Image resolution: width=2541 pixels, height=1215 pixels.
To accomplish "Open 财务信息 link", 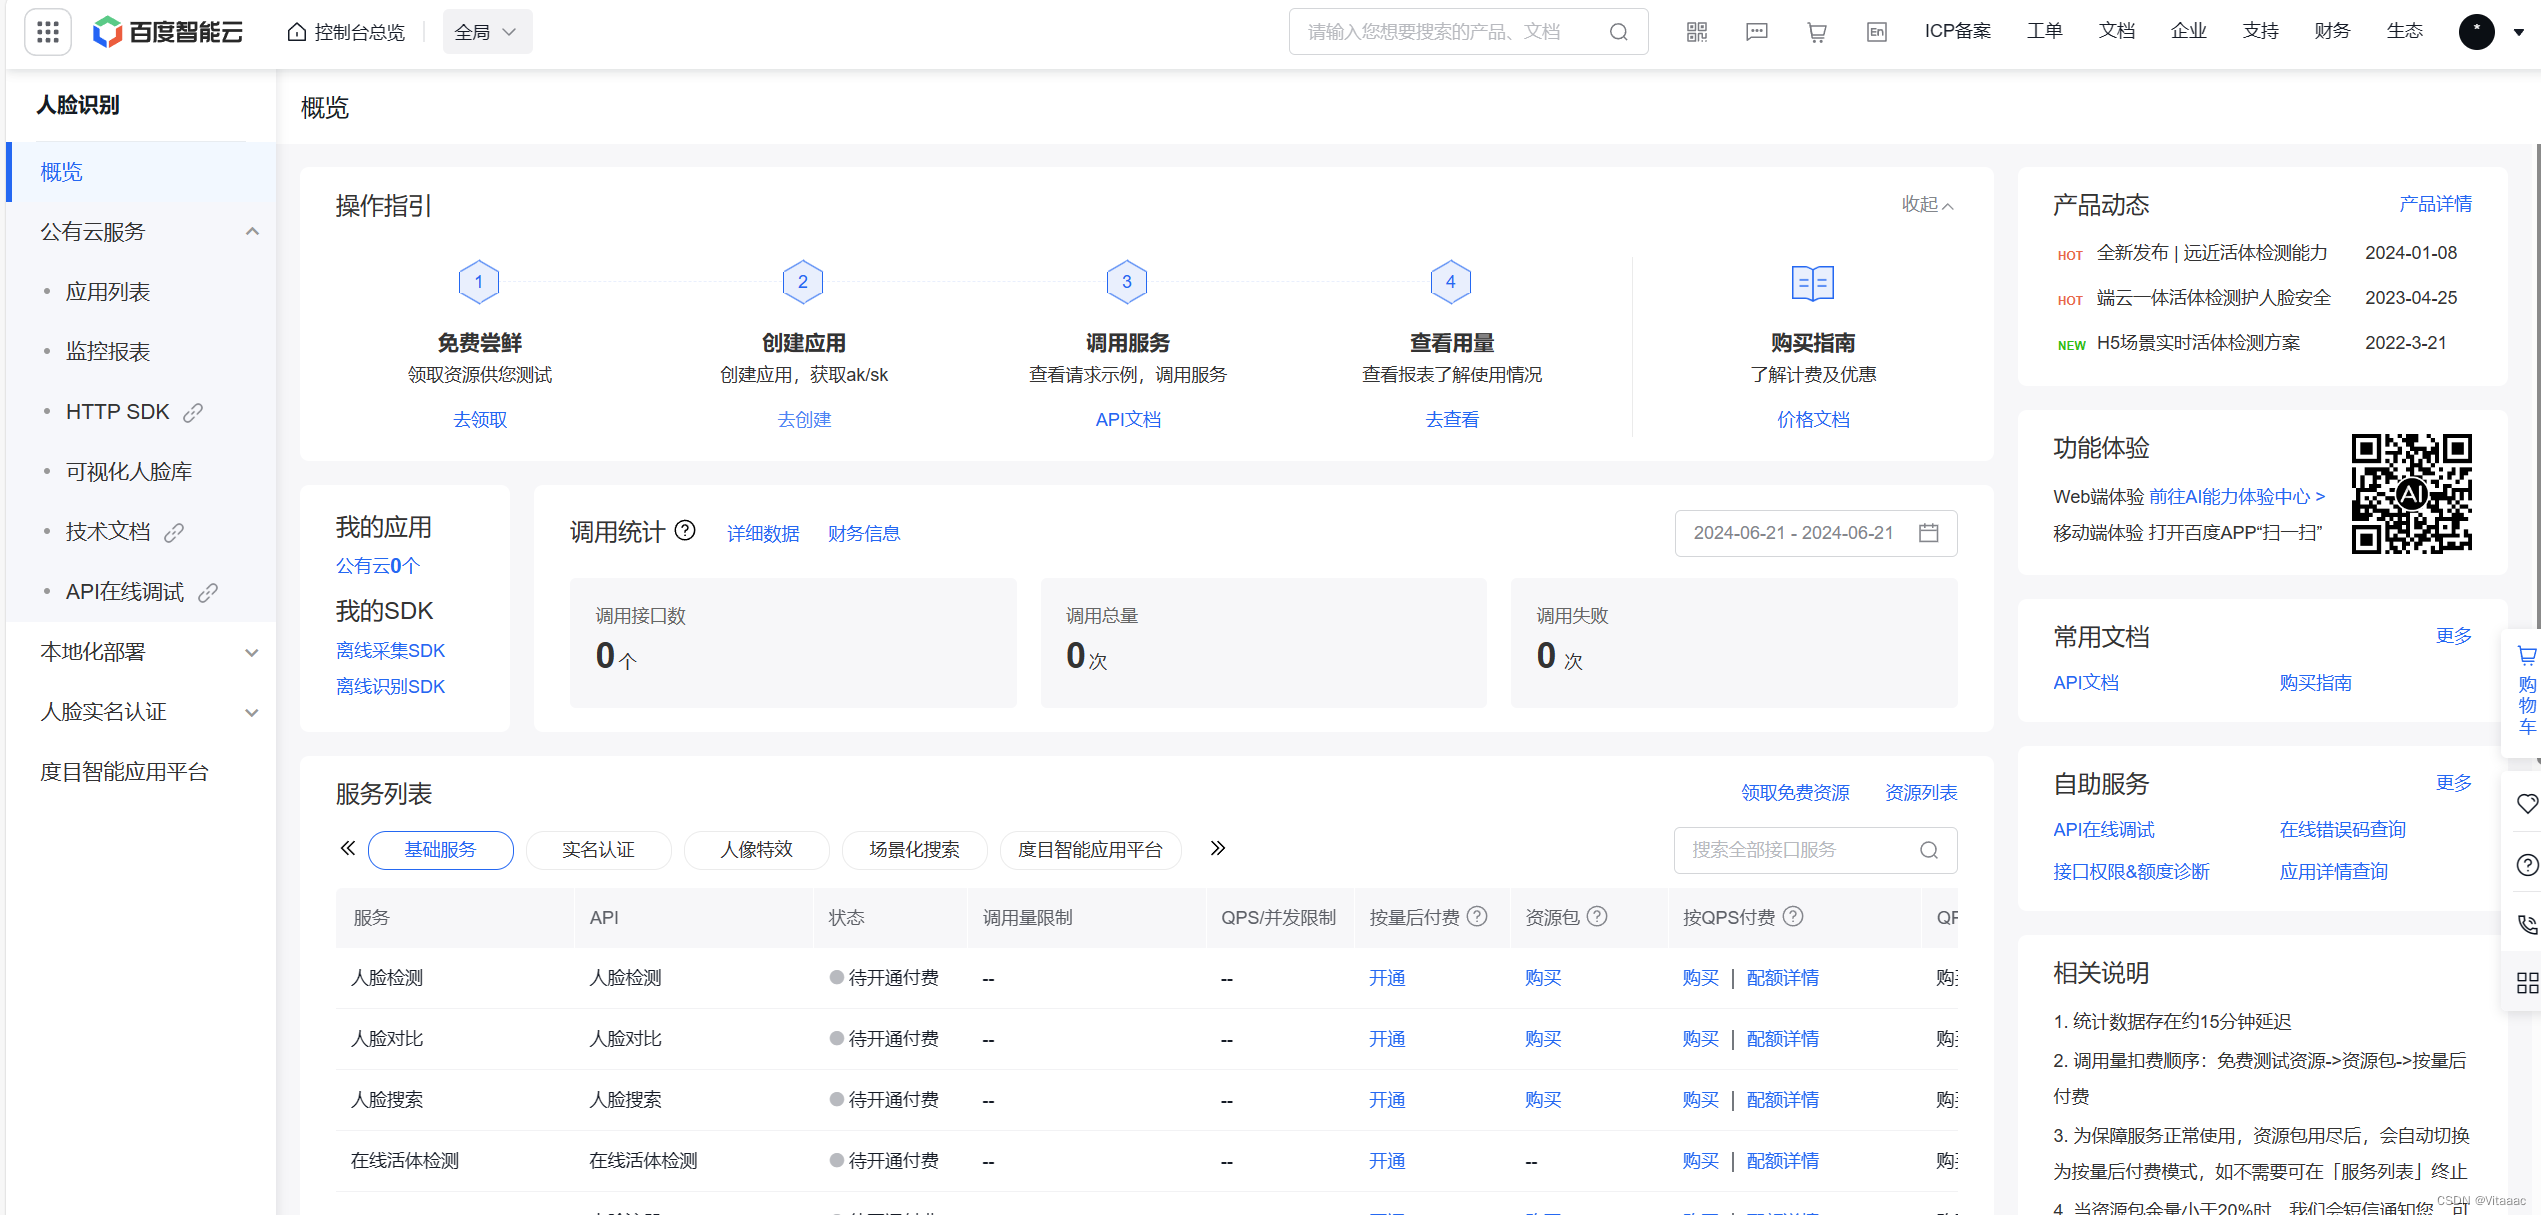I will point(864,534).
